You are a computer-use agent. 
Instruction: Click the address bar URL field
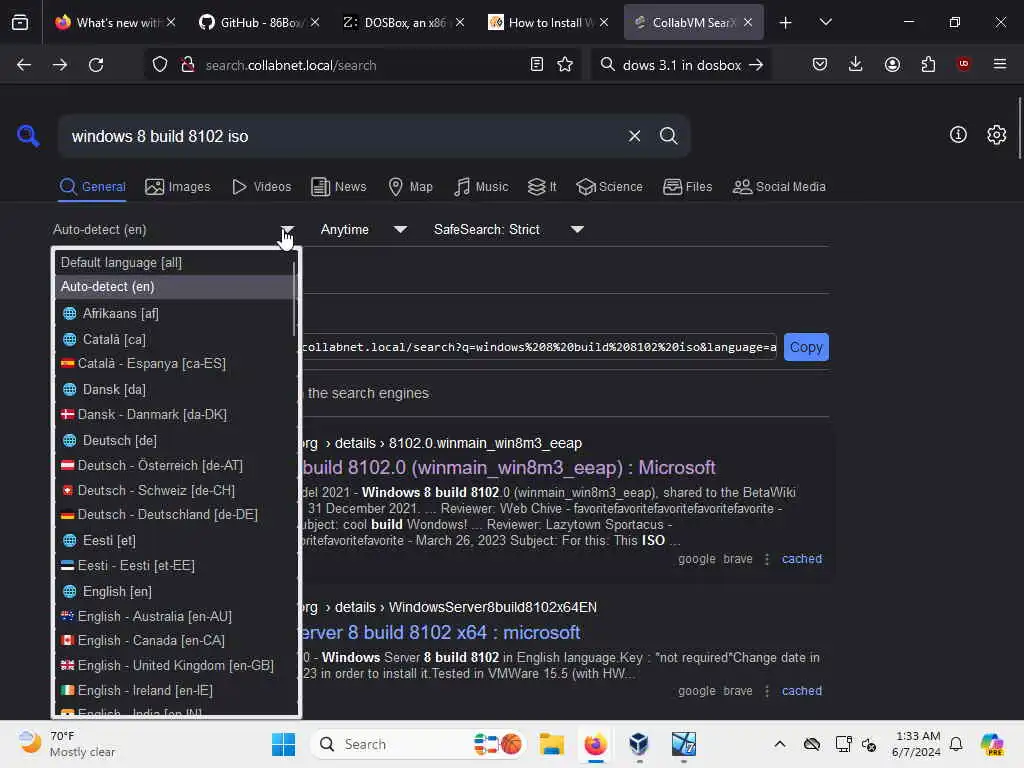tap(362, 65)
